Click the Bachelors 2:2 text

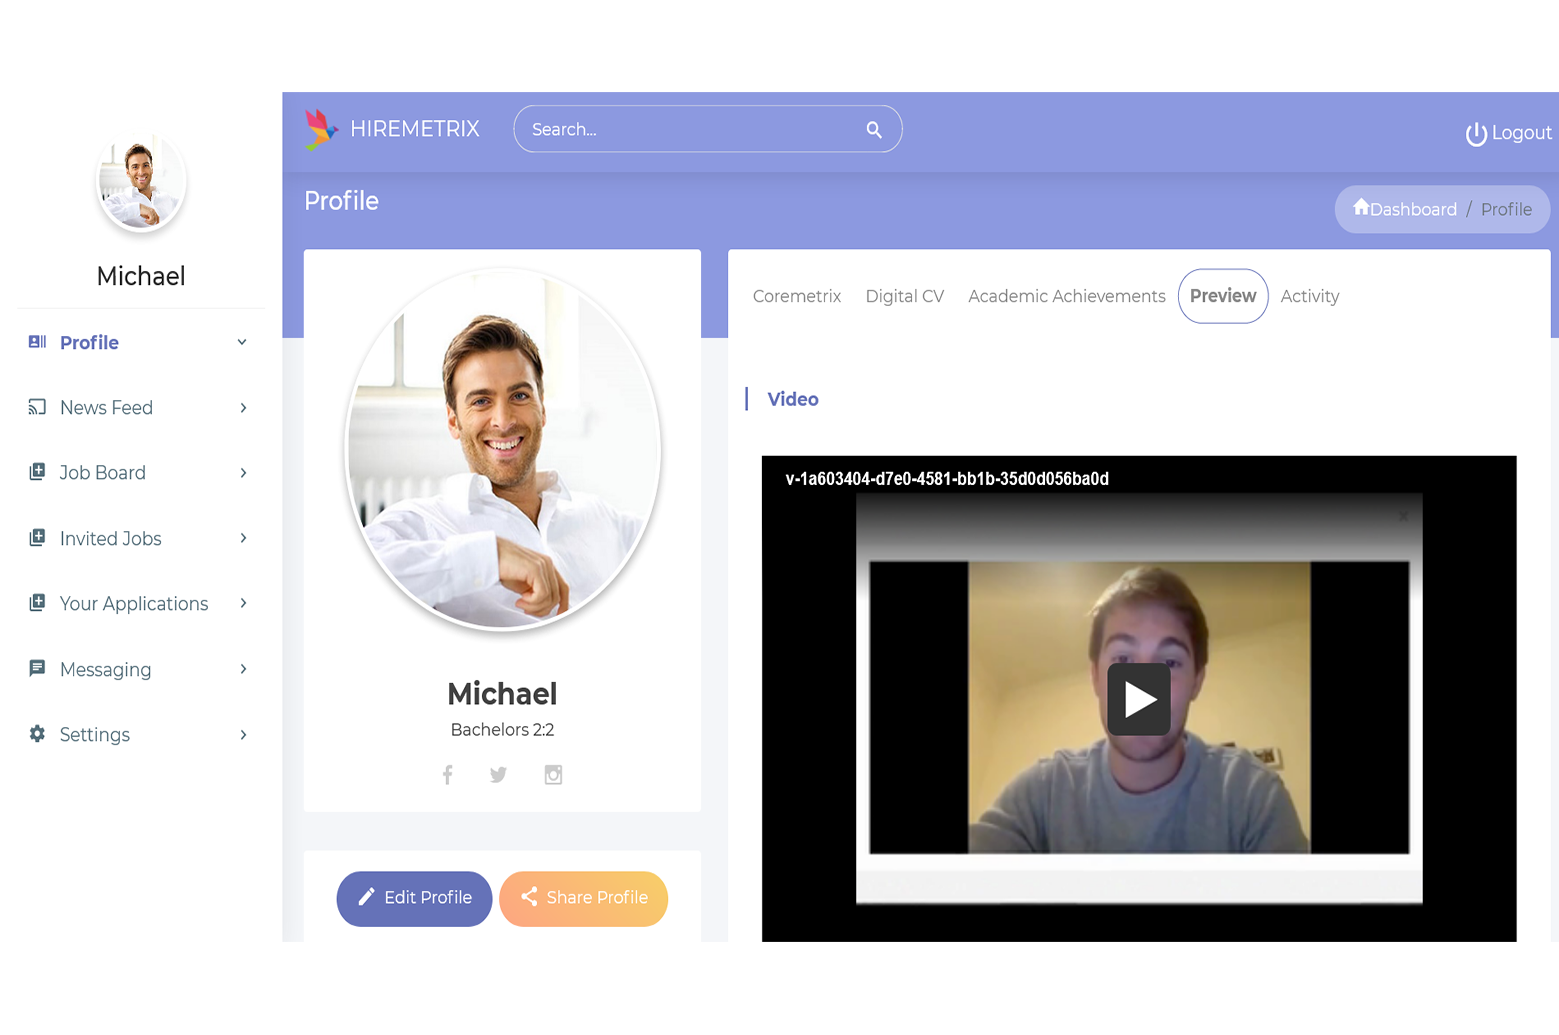pyautogui.click(x=502, y=730)
